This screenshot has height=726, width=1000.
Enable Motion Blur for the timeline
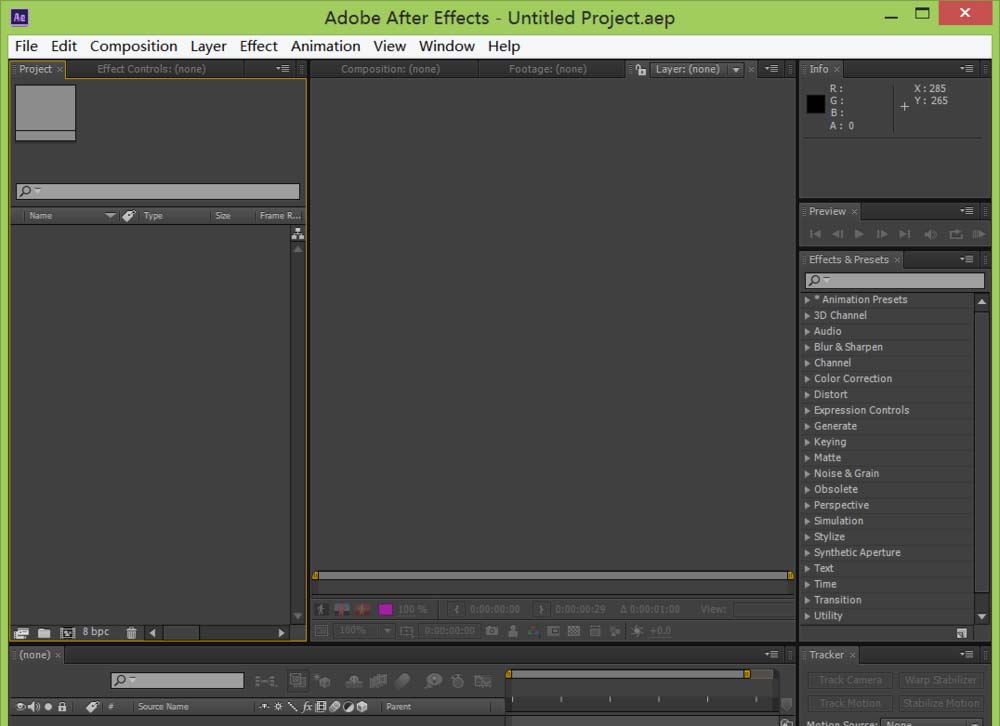click(x=402, y=681)
